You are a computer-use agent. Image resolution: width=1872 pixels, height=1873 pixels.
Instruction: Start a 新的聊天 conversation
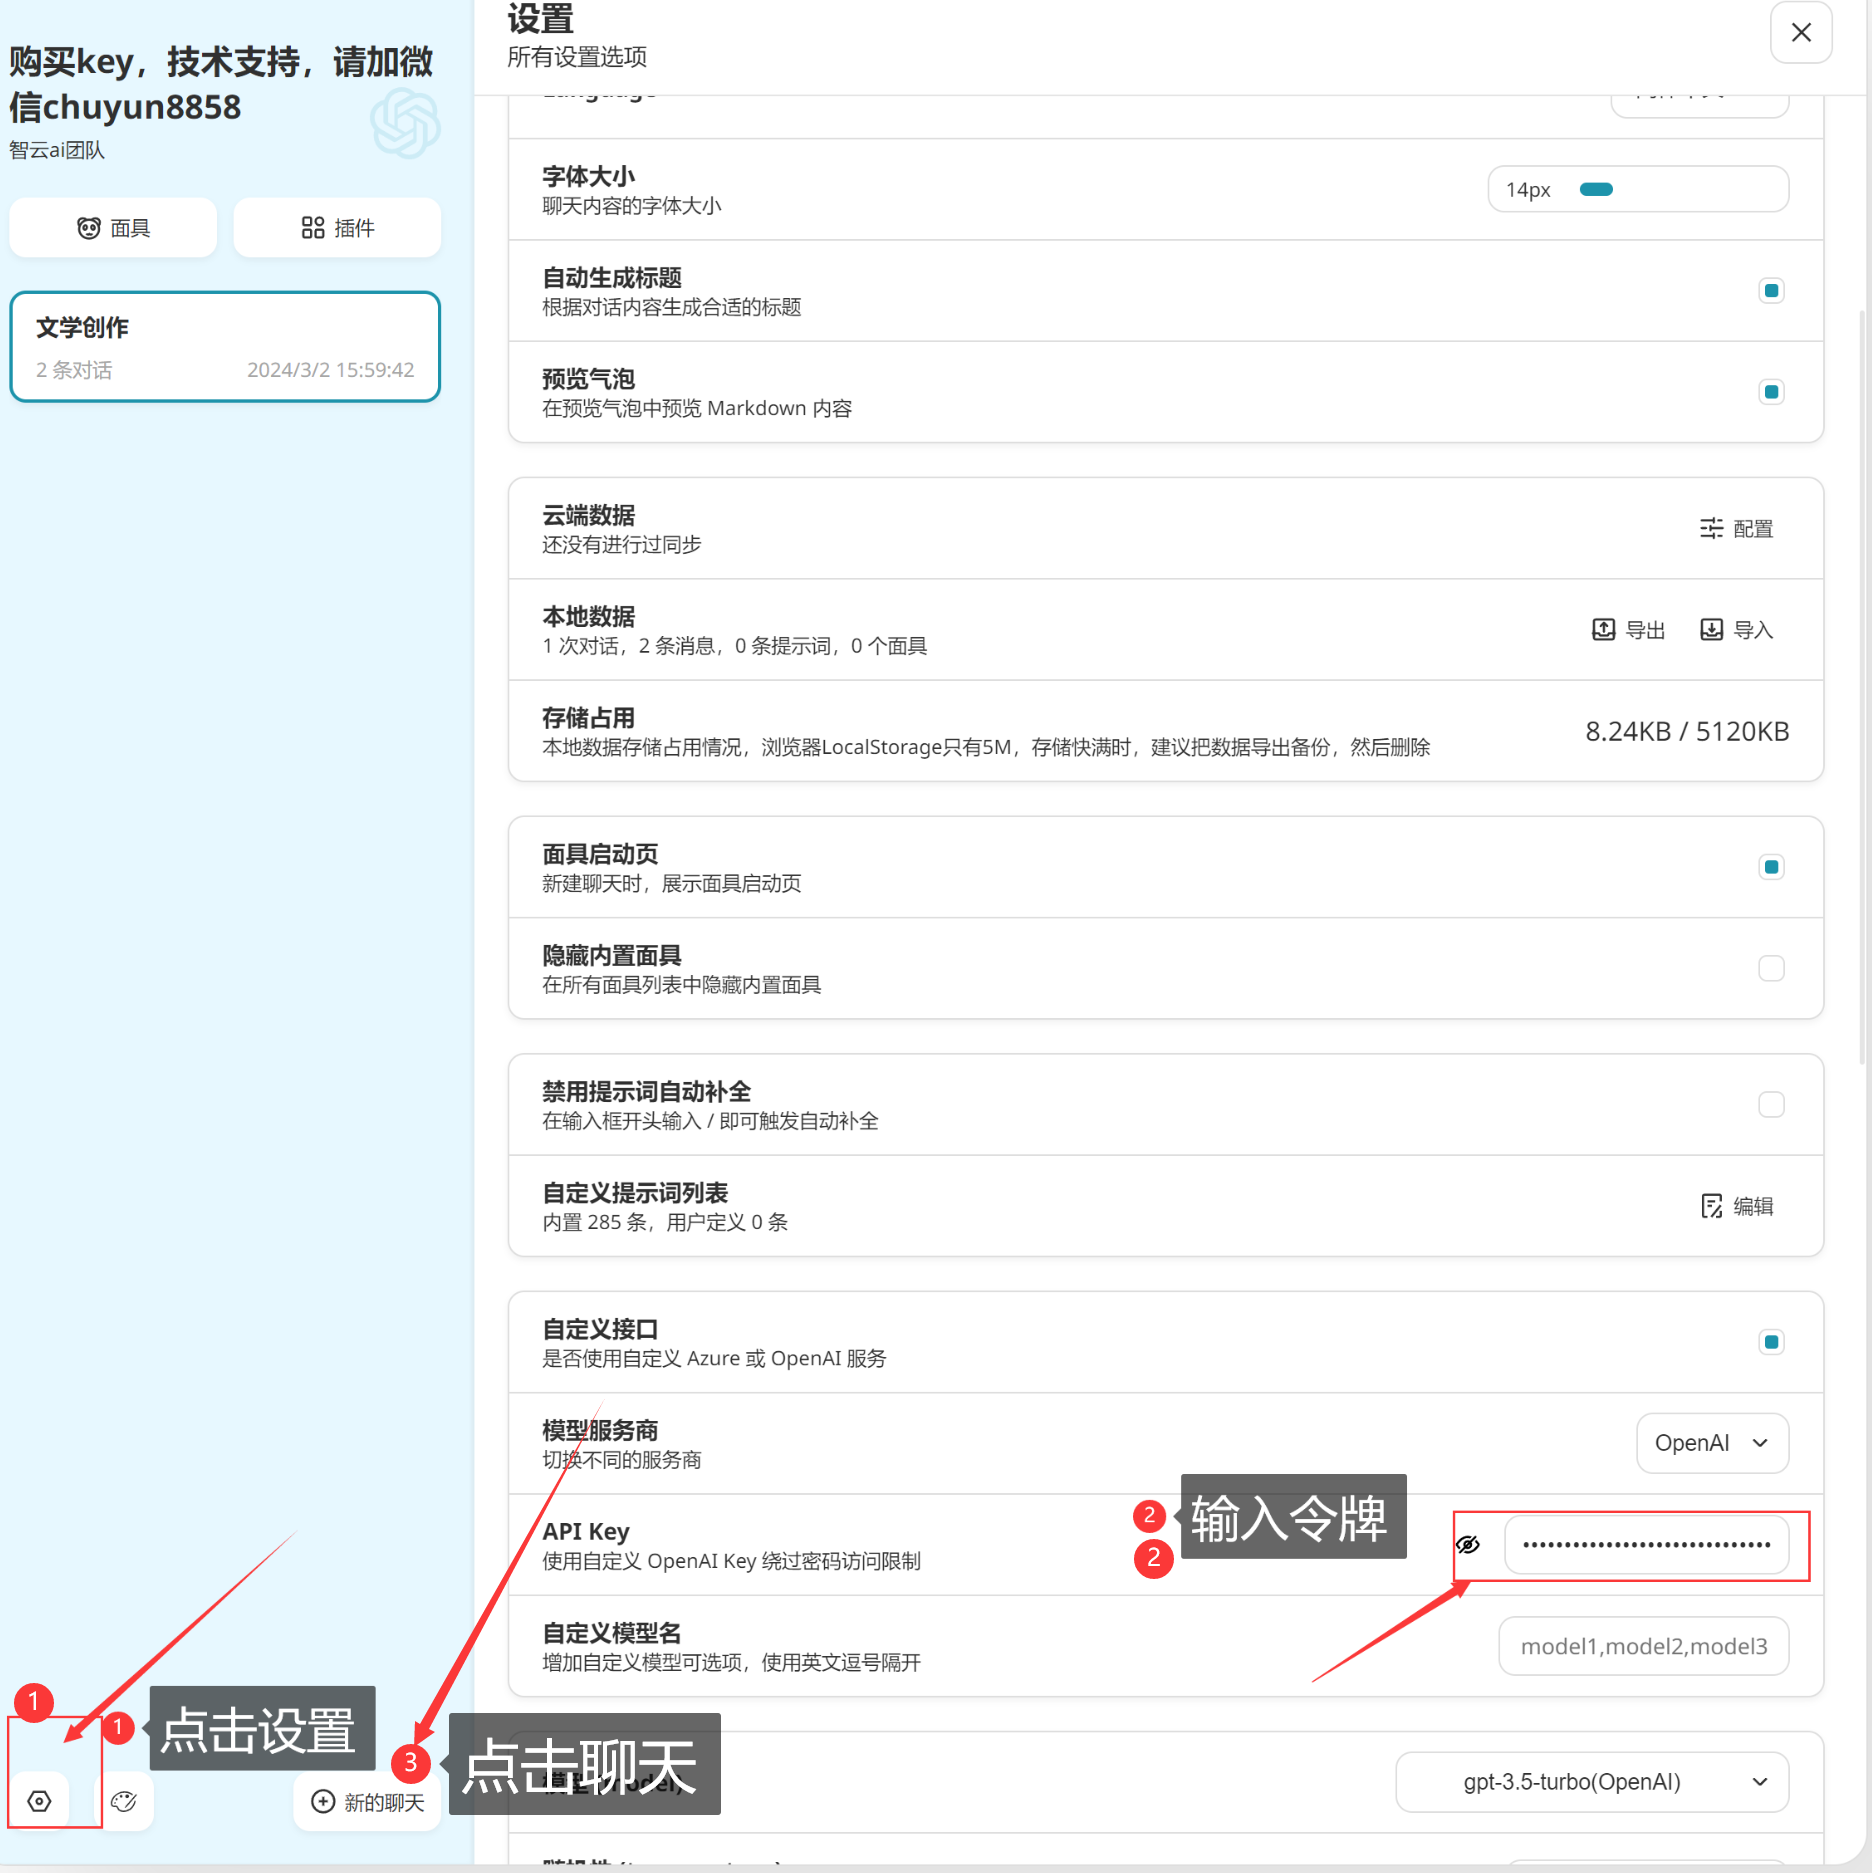(x=368, y=1802)
